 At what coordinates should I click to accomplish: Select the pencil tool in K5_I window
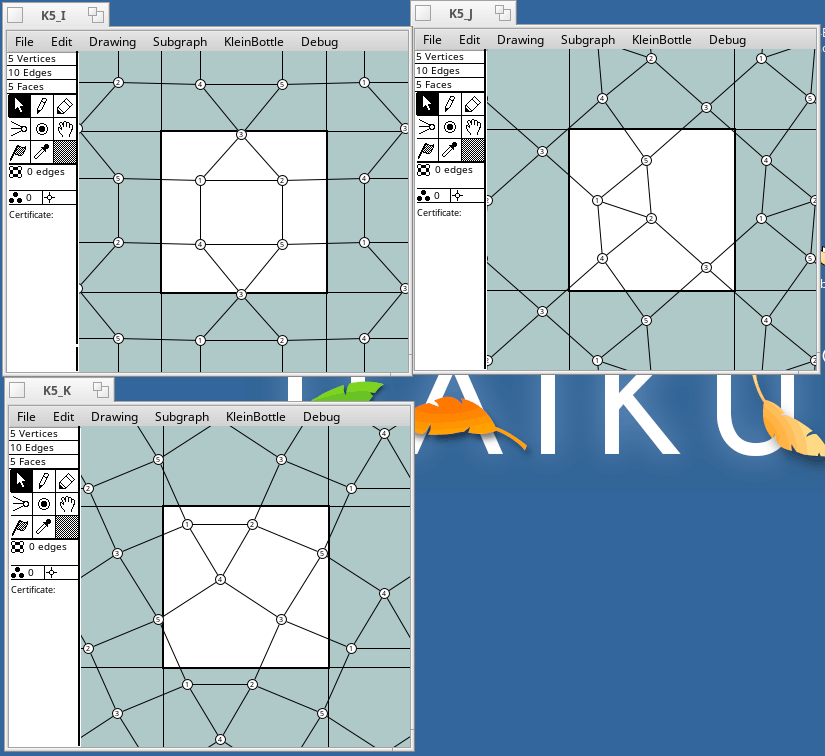[42, 105]
